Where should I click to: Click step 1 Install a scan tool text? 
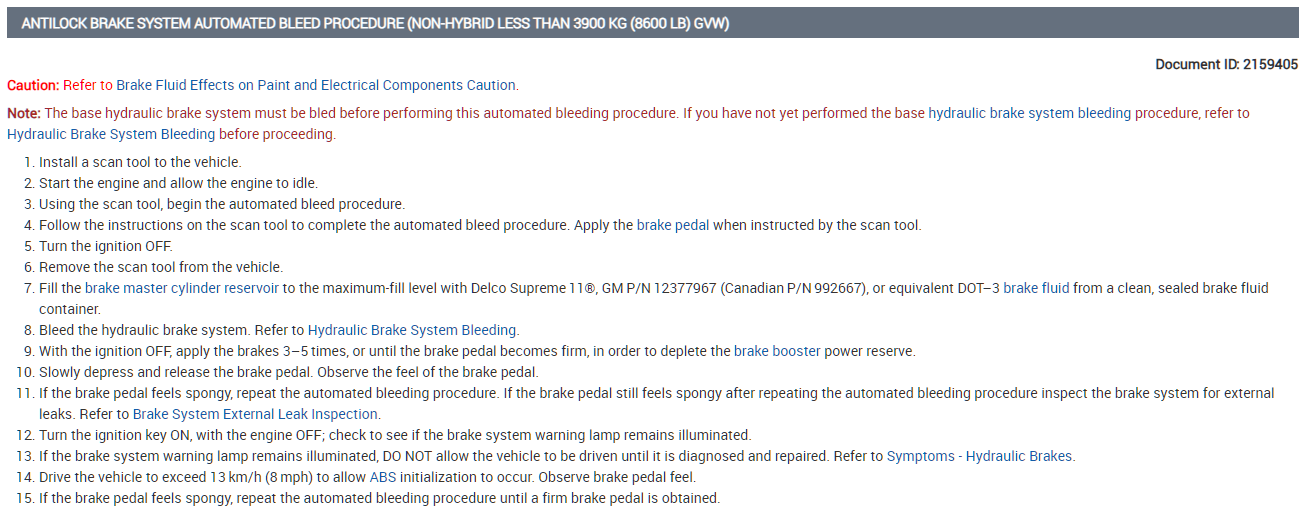point(140,162)
